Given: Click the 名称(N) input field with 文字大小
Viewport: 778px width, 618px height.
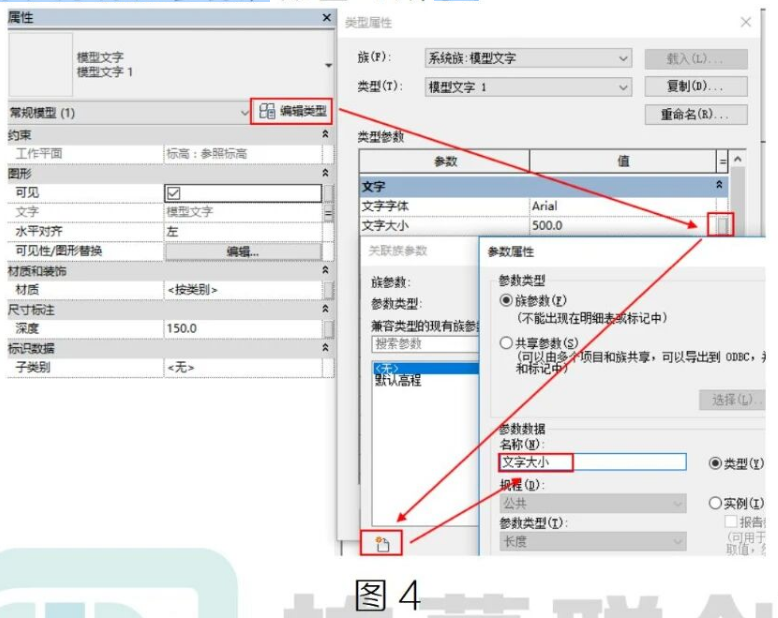Looking at the screenshot, I should point(592,462).
